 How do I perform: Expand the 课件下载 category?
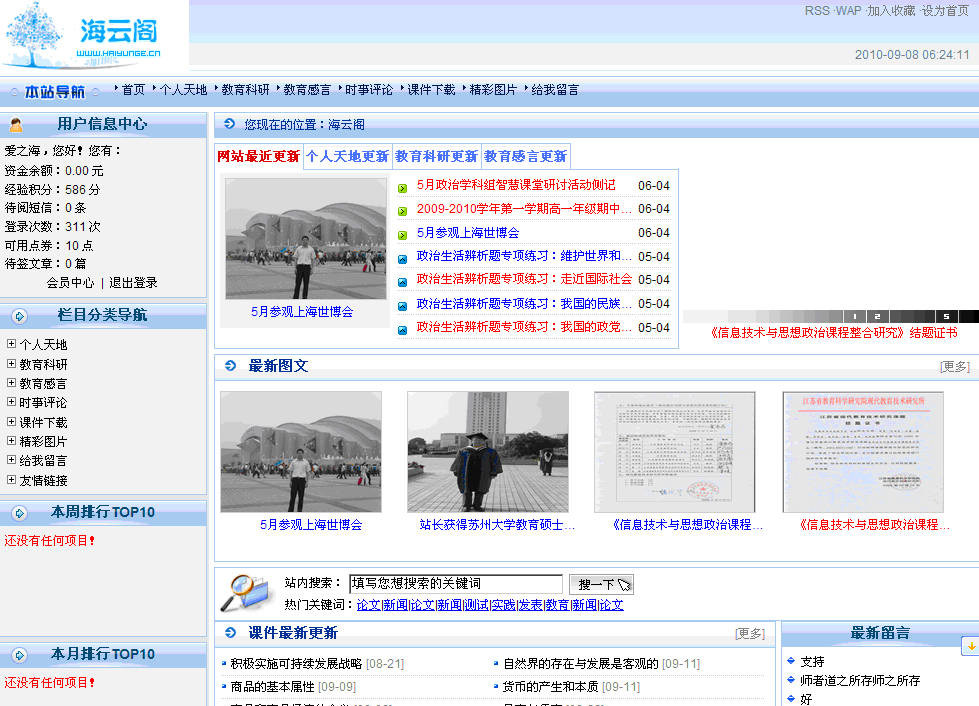point(11,422)
